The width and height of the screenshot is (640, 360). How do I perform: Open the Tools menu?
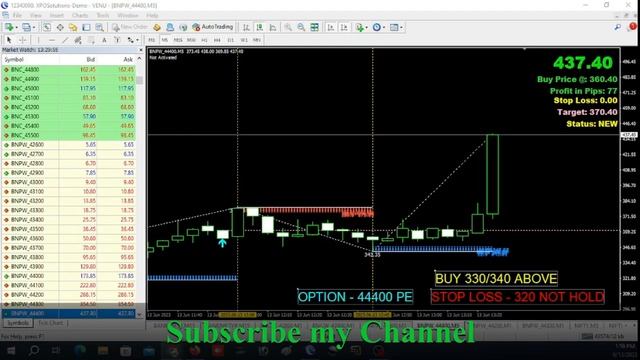(102, 16)
